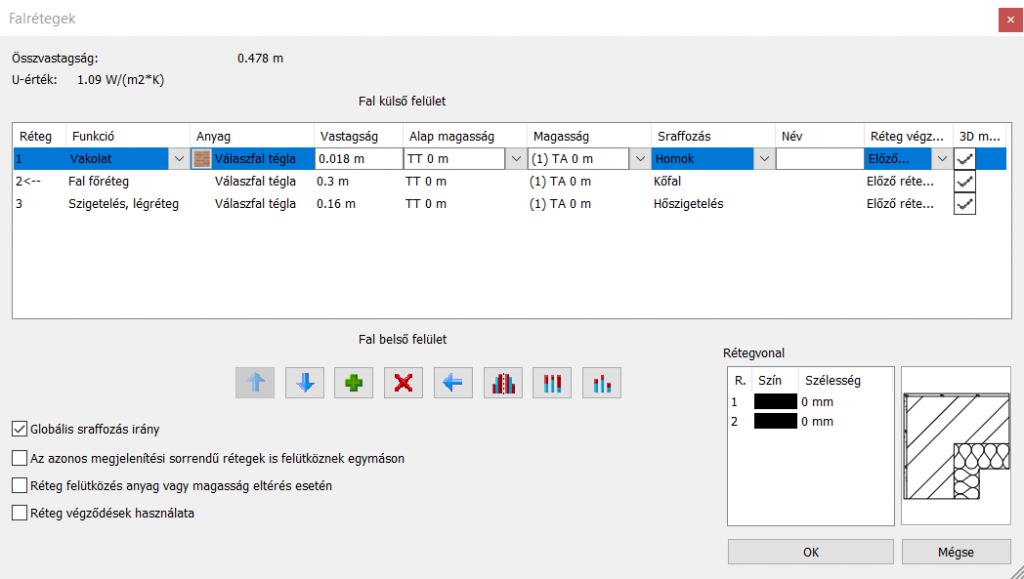The image size is (1024, 579).
Task: Toggle 3D checkbox for the Fal főréteg row
Action: pos(964,181)
